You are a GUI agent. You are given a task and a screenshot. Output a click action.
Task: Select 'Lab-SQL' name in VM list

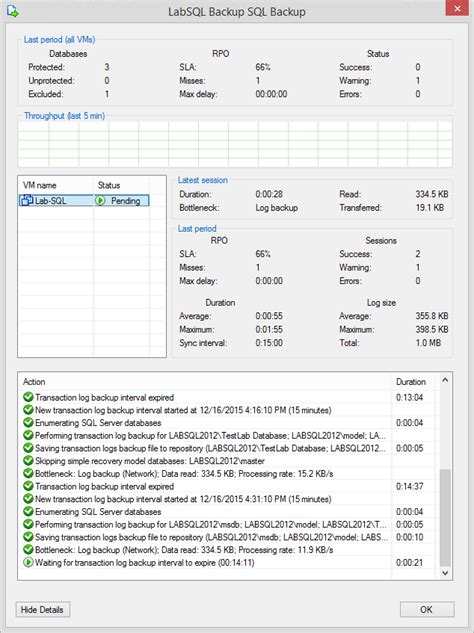(x=50, y=201)
